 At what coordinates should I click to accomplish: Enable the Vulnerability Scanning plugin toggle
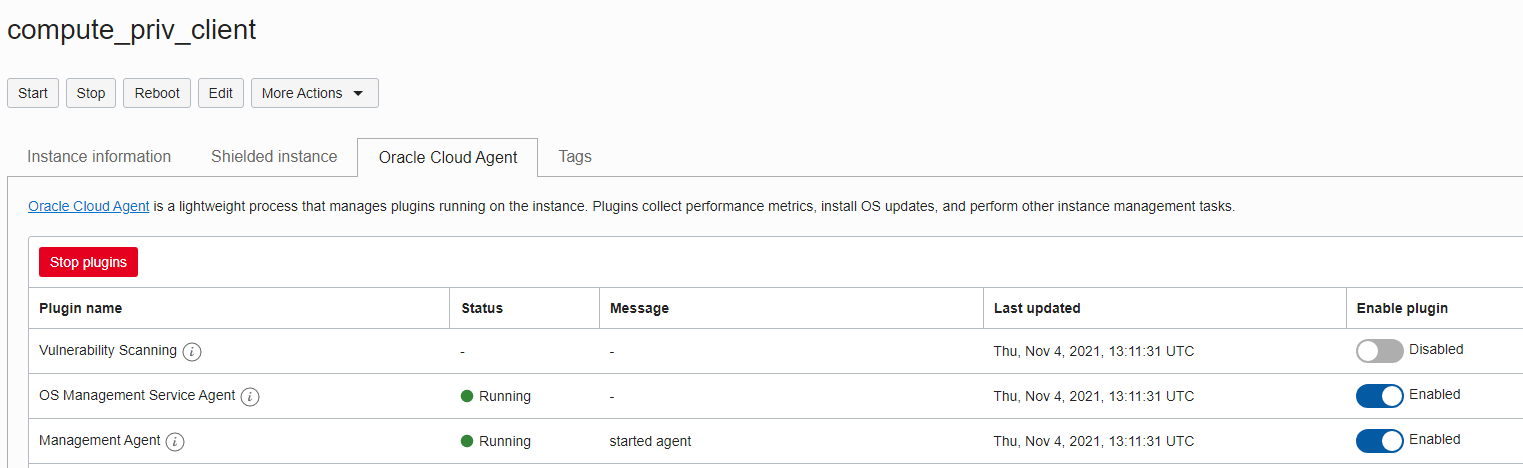point(1379,351)
